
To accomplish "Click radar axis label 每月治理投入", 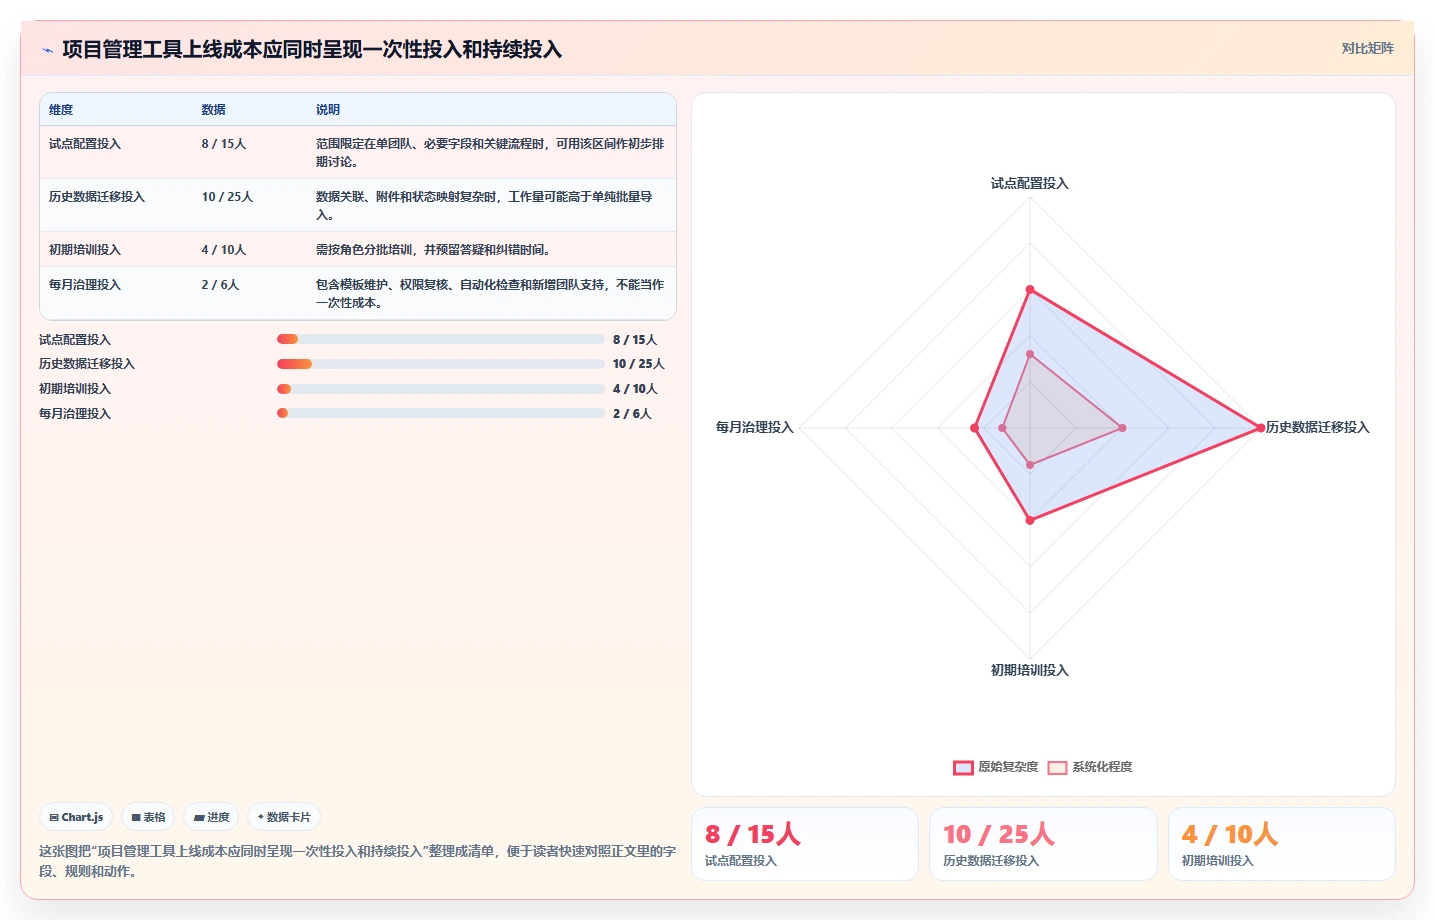I will [x=755, y=428].
